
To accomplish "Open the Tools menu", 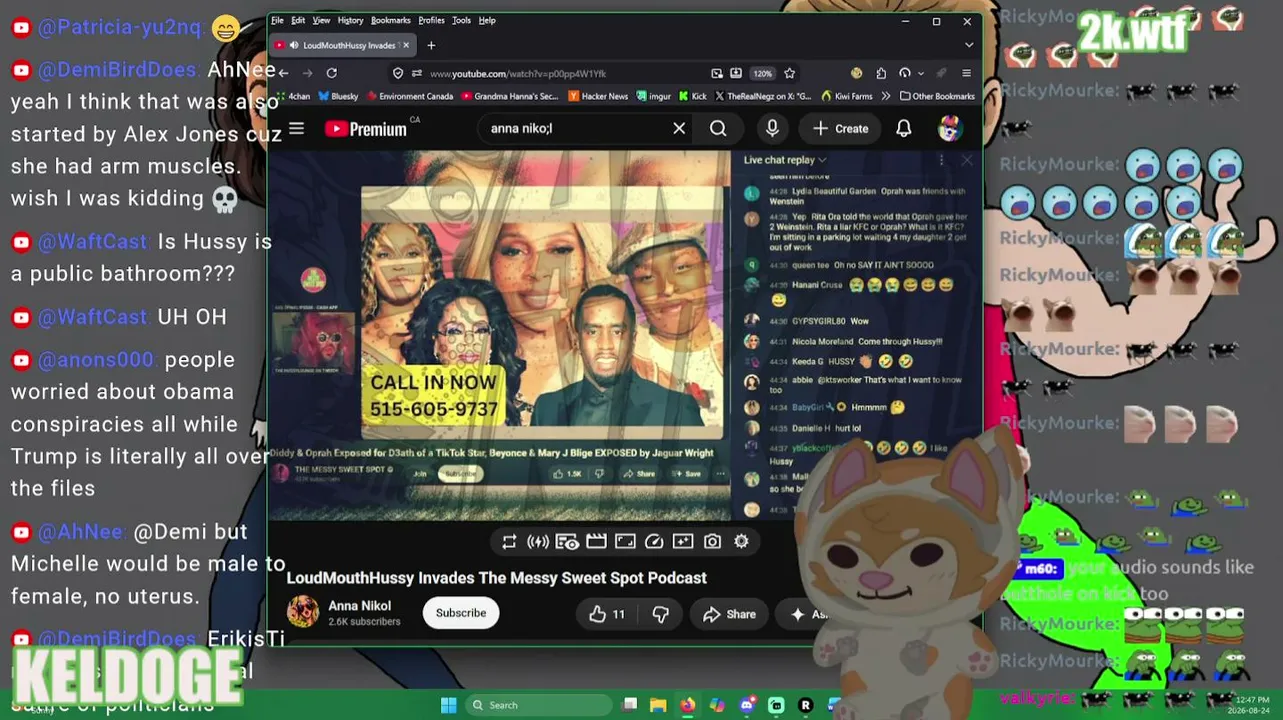I will coord(461,20).
